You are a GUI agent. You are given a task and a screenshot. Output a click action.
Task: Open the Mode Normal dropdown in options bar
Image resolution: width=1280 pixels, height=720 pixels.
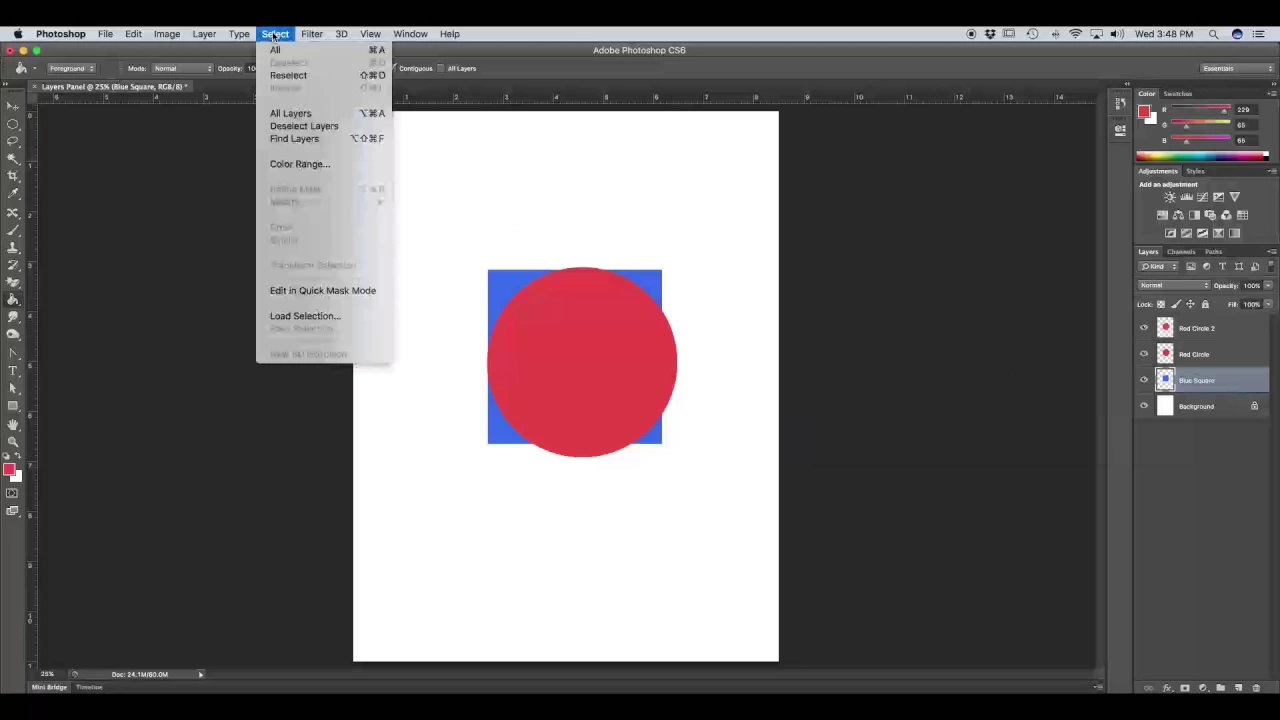(x=182, y=68)
